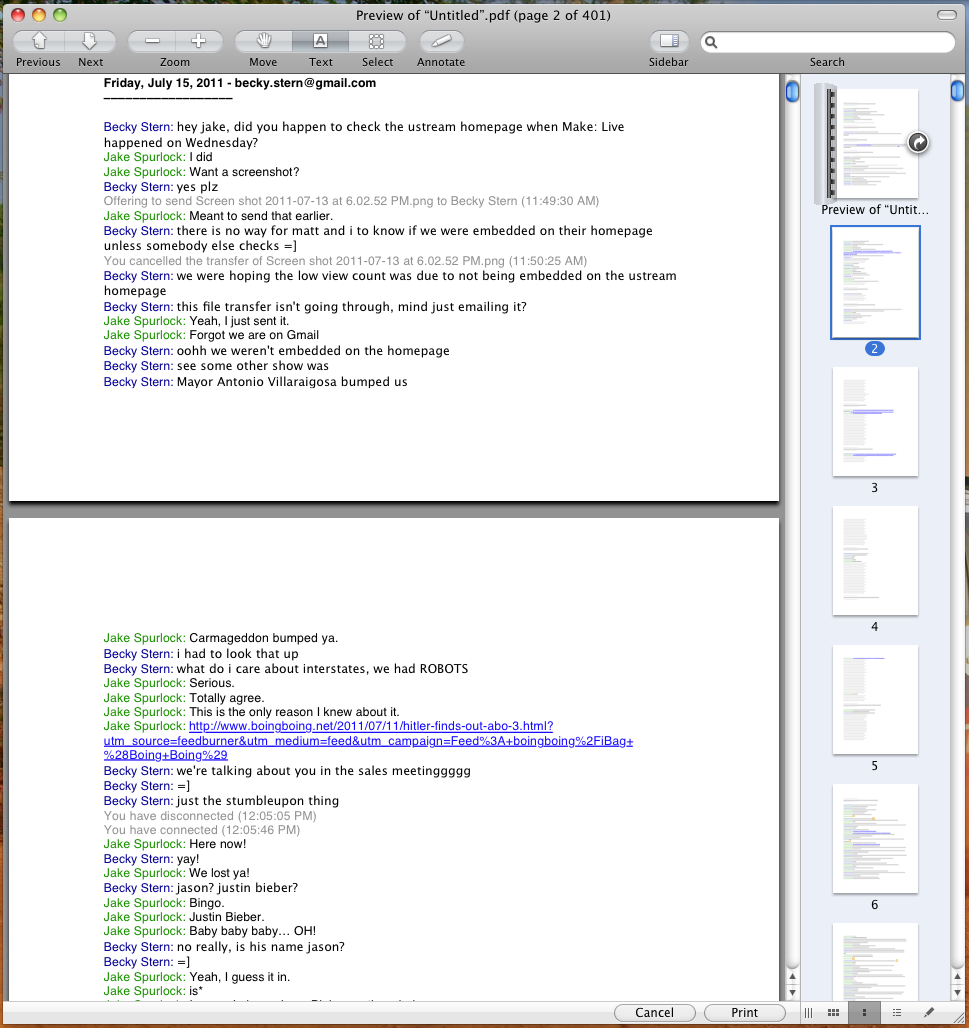Zoom in with the plus button

tap(198, 41)
